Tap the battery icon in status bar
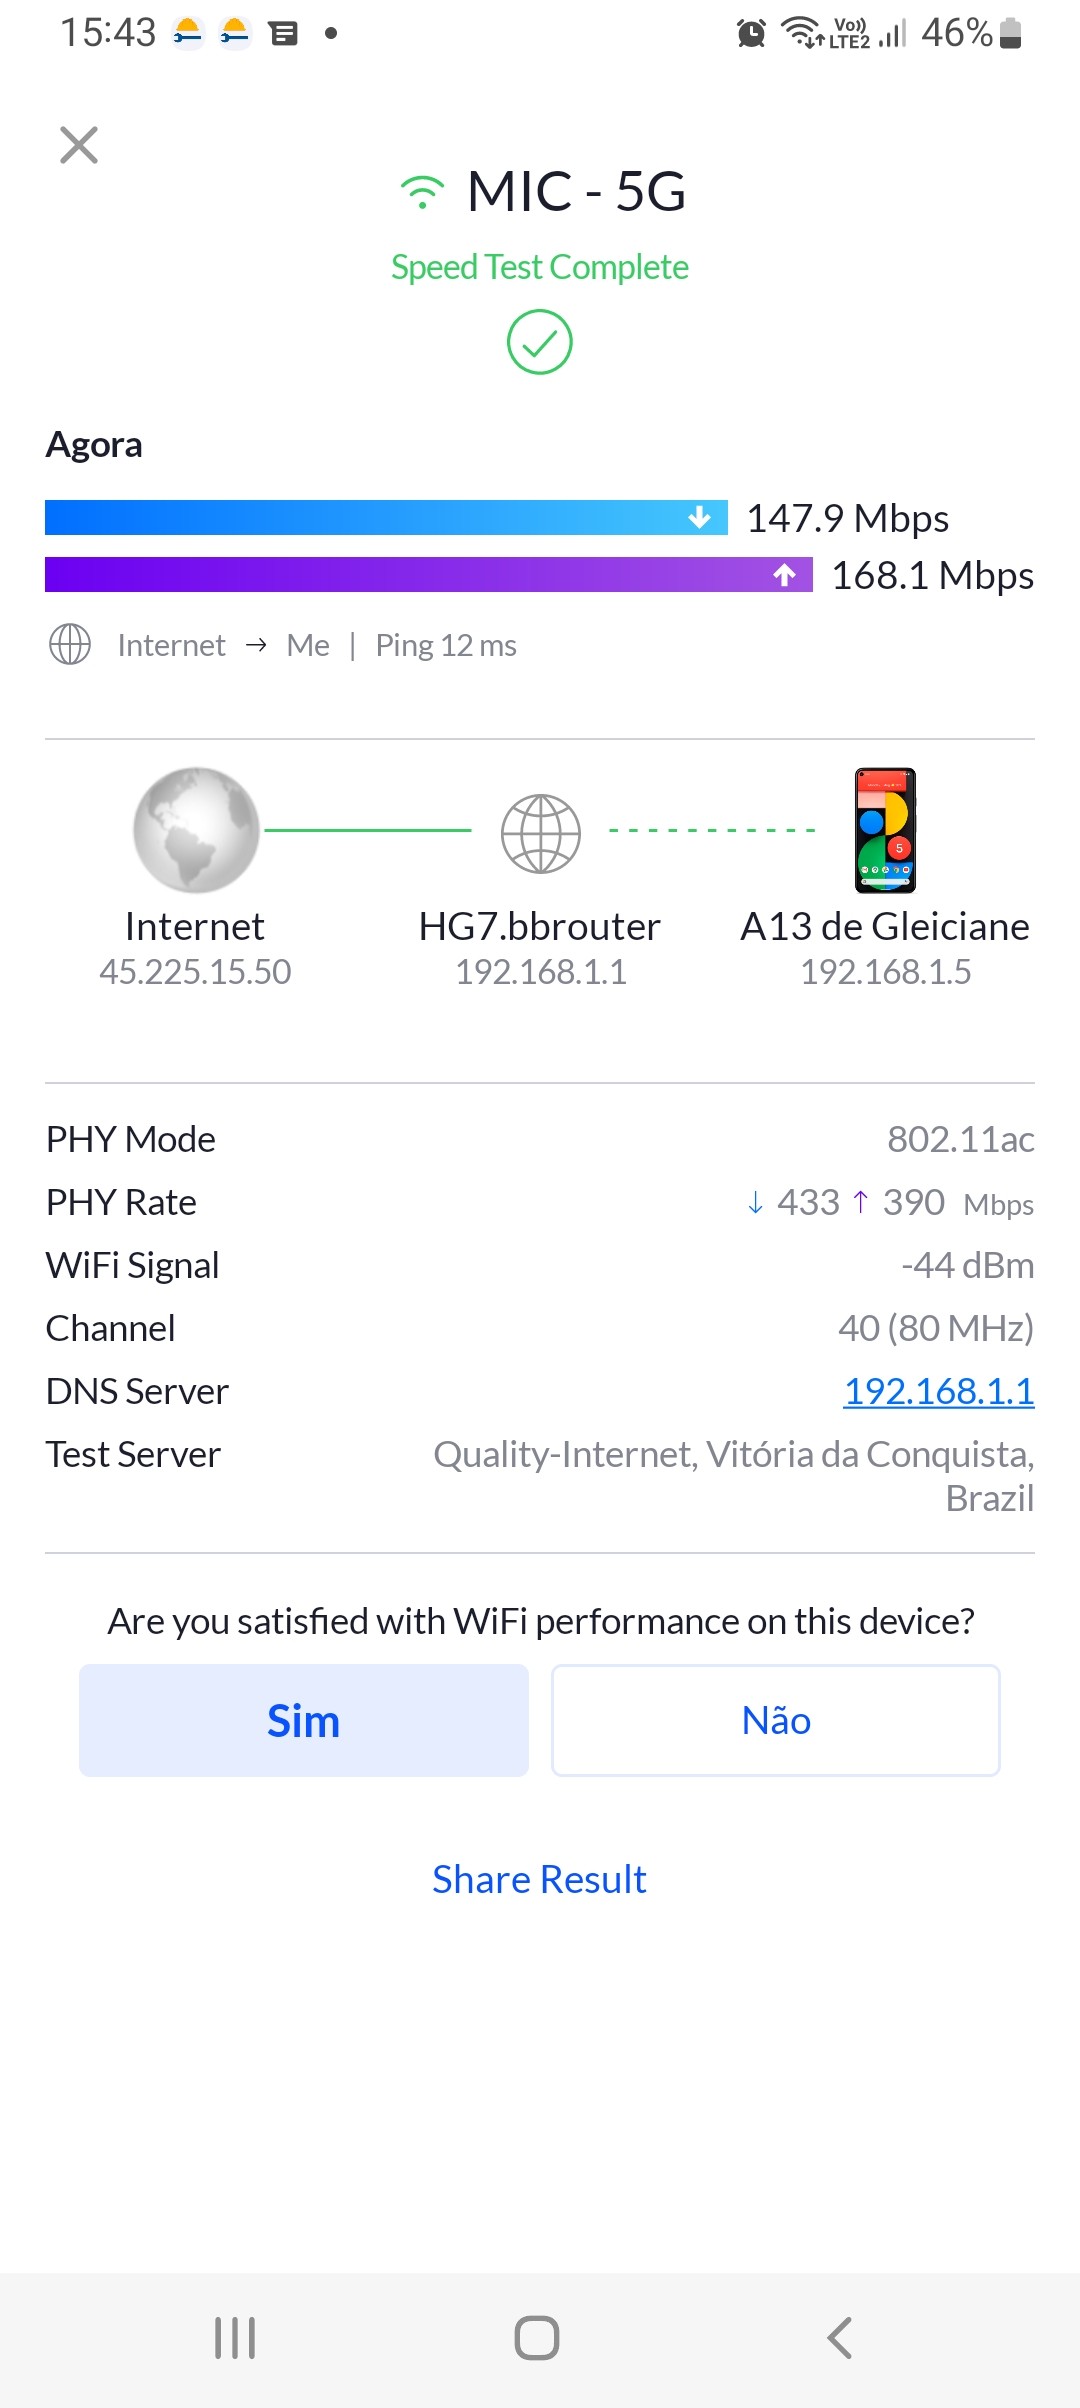The image size is (1080, 2408). point(1011,33)
